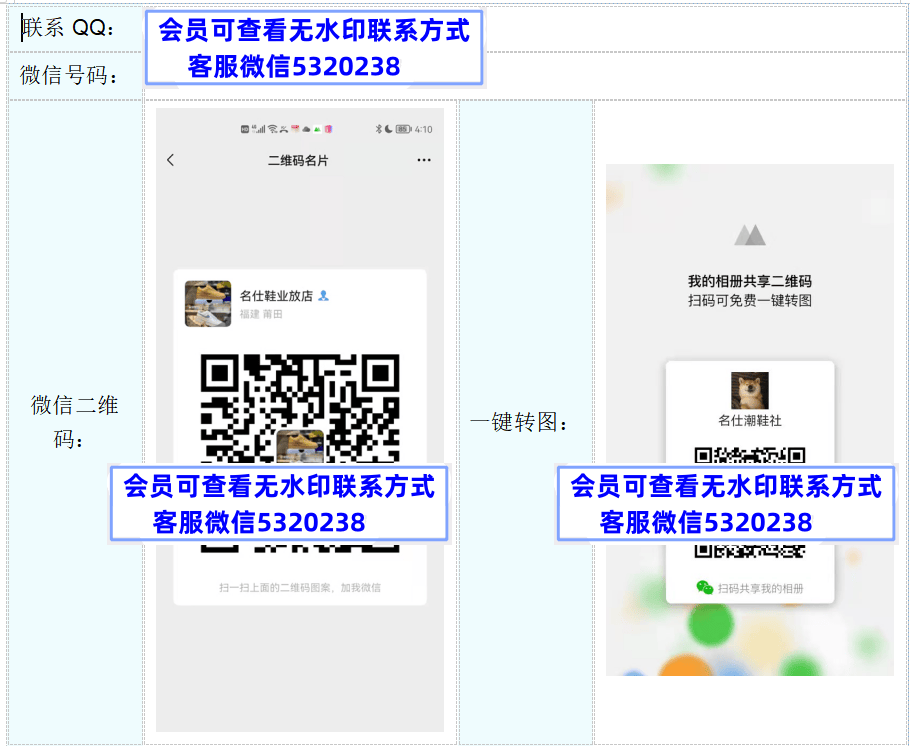Screen dimensions: 910x746
Task: Click the 微信二维码: label cell
Action: point(74,422)
